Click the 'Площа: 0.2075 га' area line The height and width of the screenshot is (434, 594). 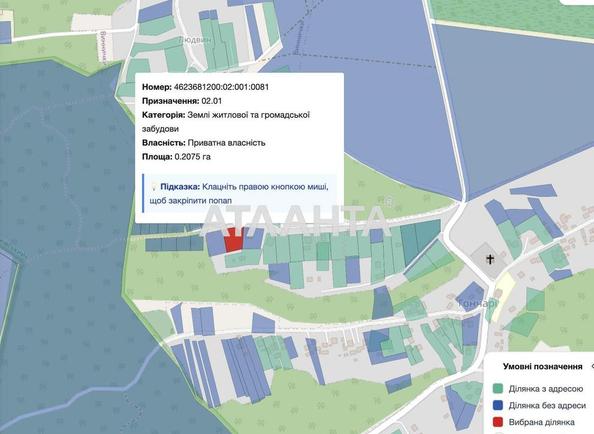click(176, 157)
